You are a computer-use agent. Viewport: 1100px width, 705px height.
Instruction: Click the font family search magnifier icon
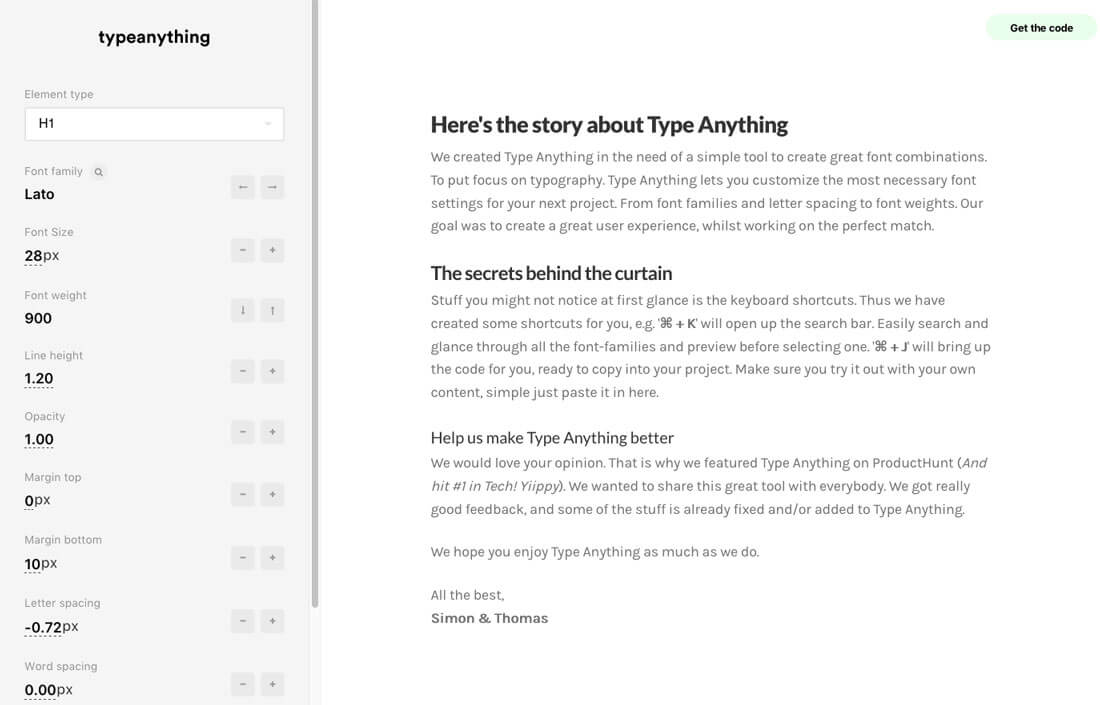98,172
